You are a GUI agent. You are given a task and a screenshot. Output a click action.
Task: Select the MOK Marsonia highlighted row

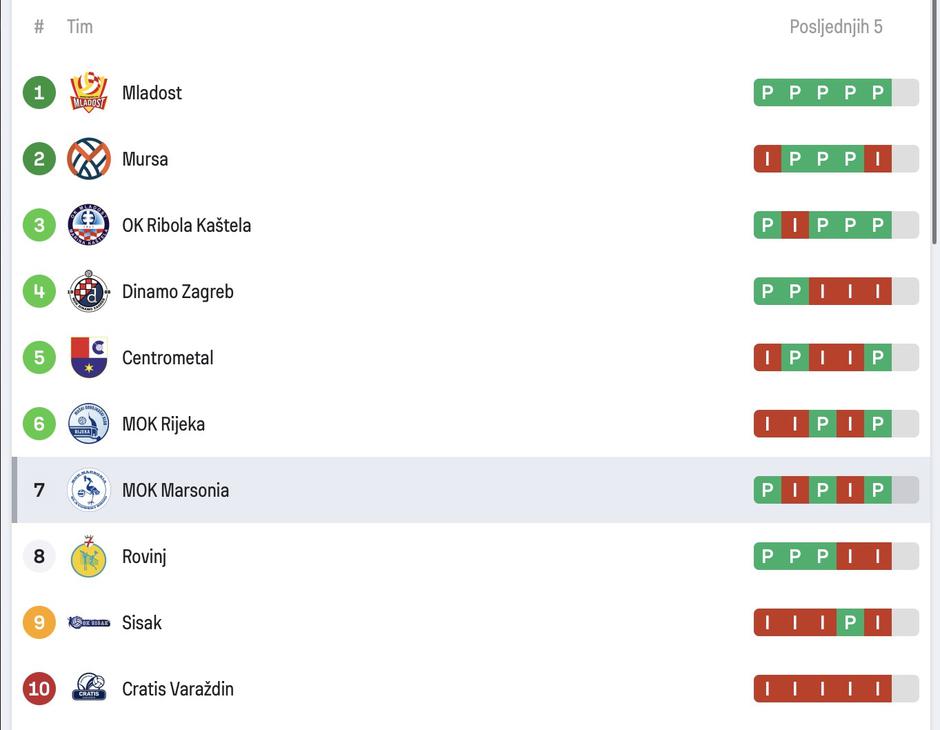(x=470, y=490)
